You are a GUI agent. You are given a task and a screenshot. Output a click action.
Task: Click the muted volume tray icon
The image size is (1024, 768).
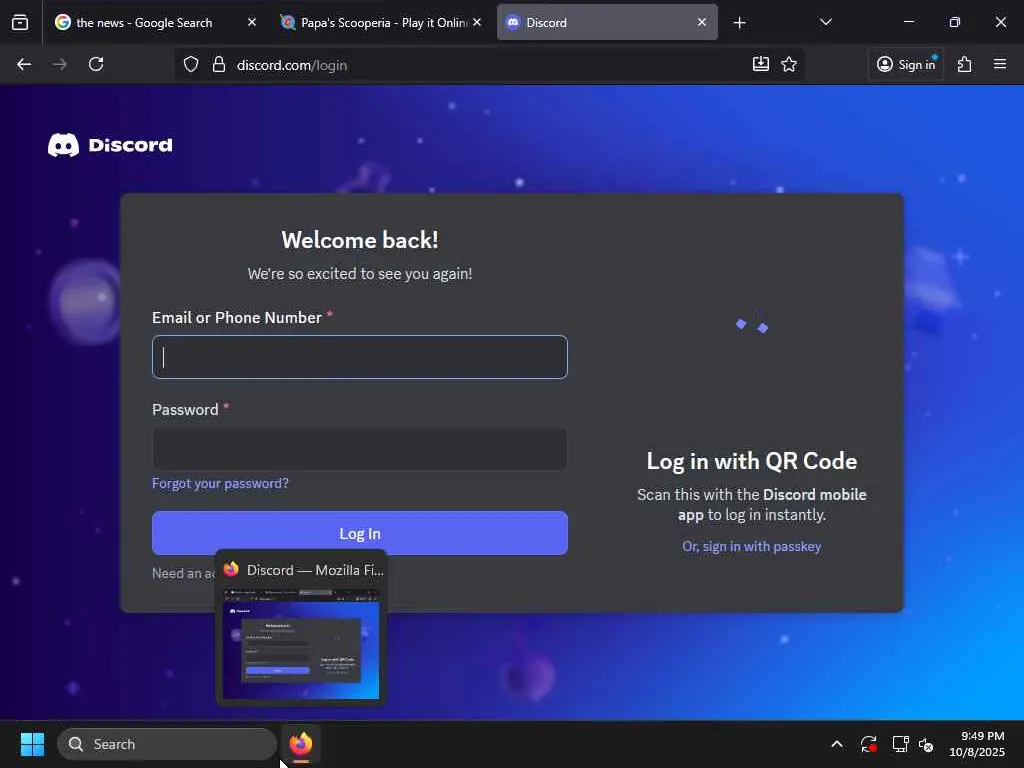point(926,744)
